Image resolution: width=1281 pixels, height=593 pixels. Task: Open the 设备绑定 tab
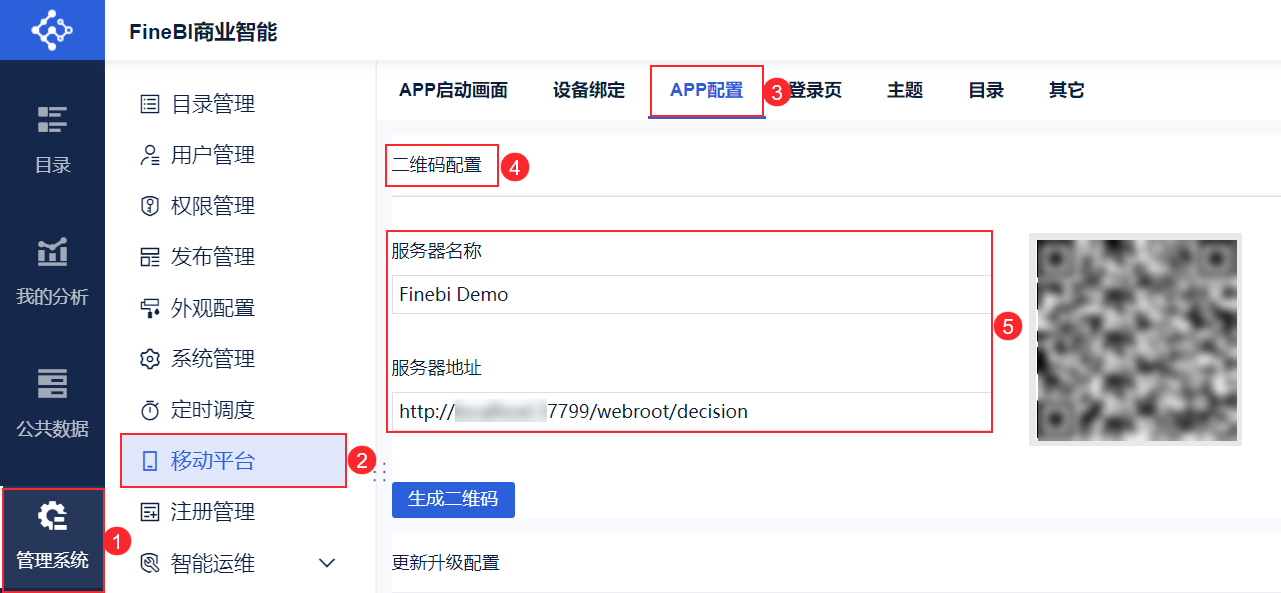587,89
